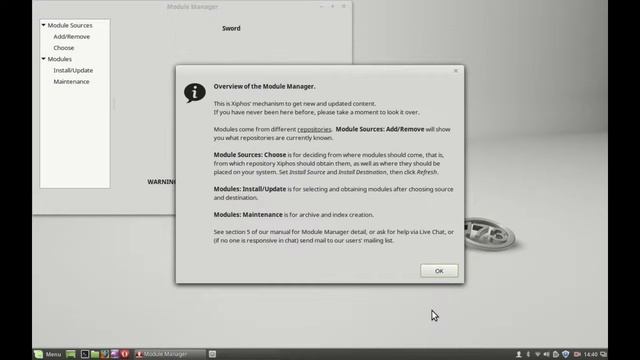640x360 pixels.
Task: Launch the terminal from the taskbar
Action: point(84,354)
